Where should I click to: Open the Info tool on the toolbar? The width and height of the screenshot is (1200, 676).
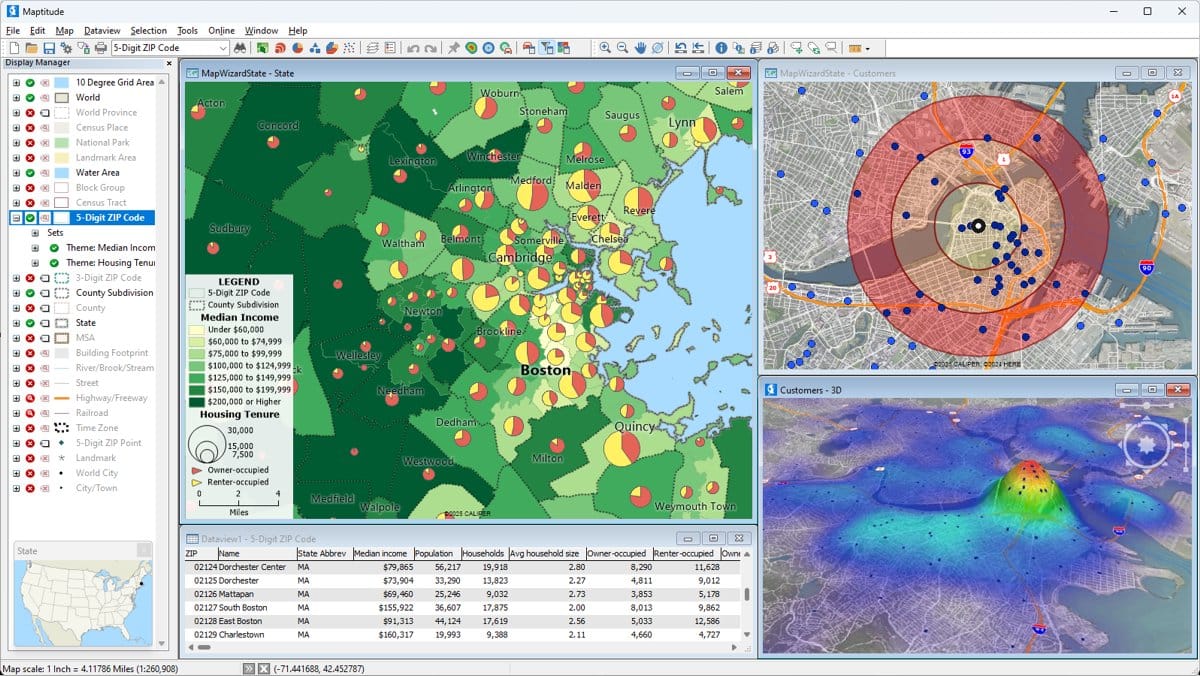pos(722,47)
